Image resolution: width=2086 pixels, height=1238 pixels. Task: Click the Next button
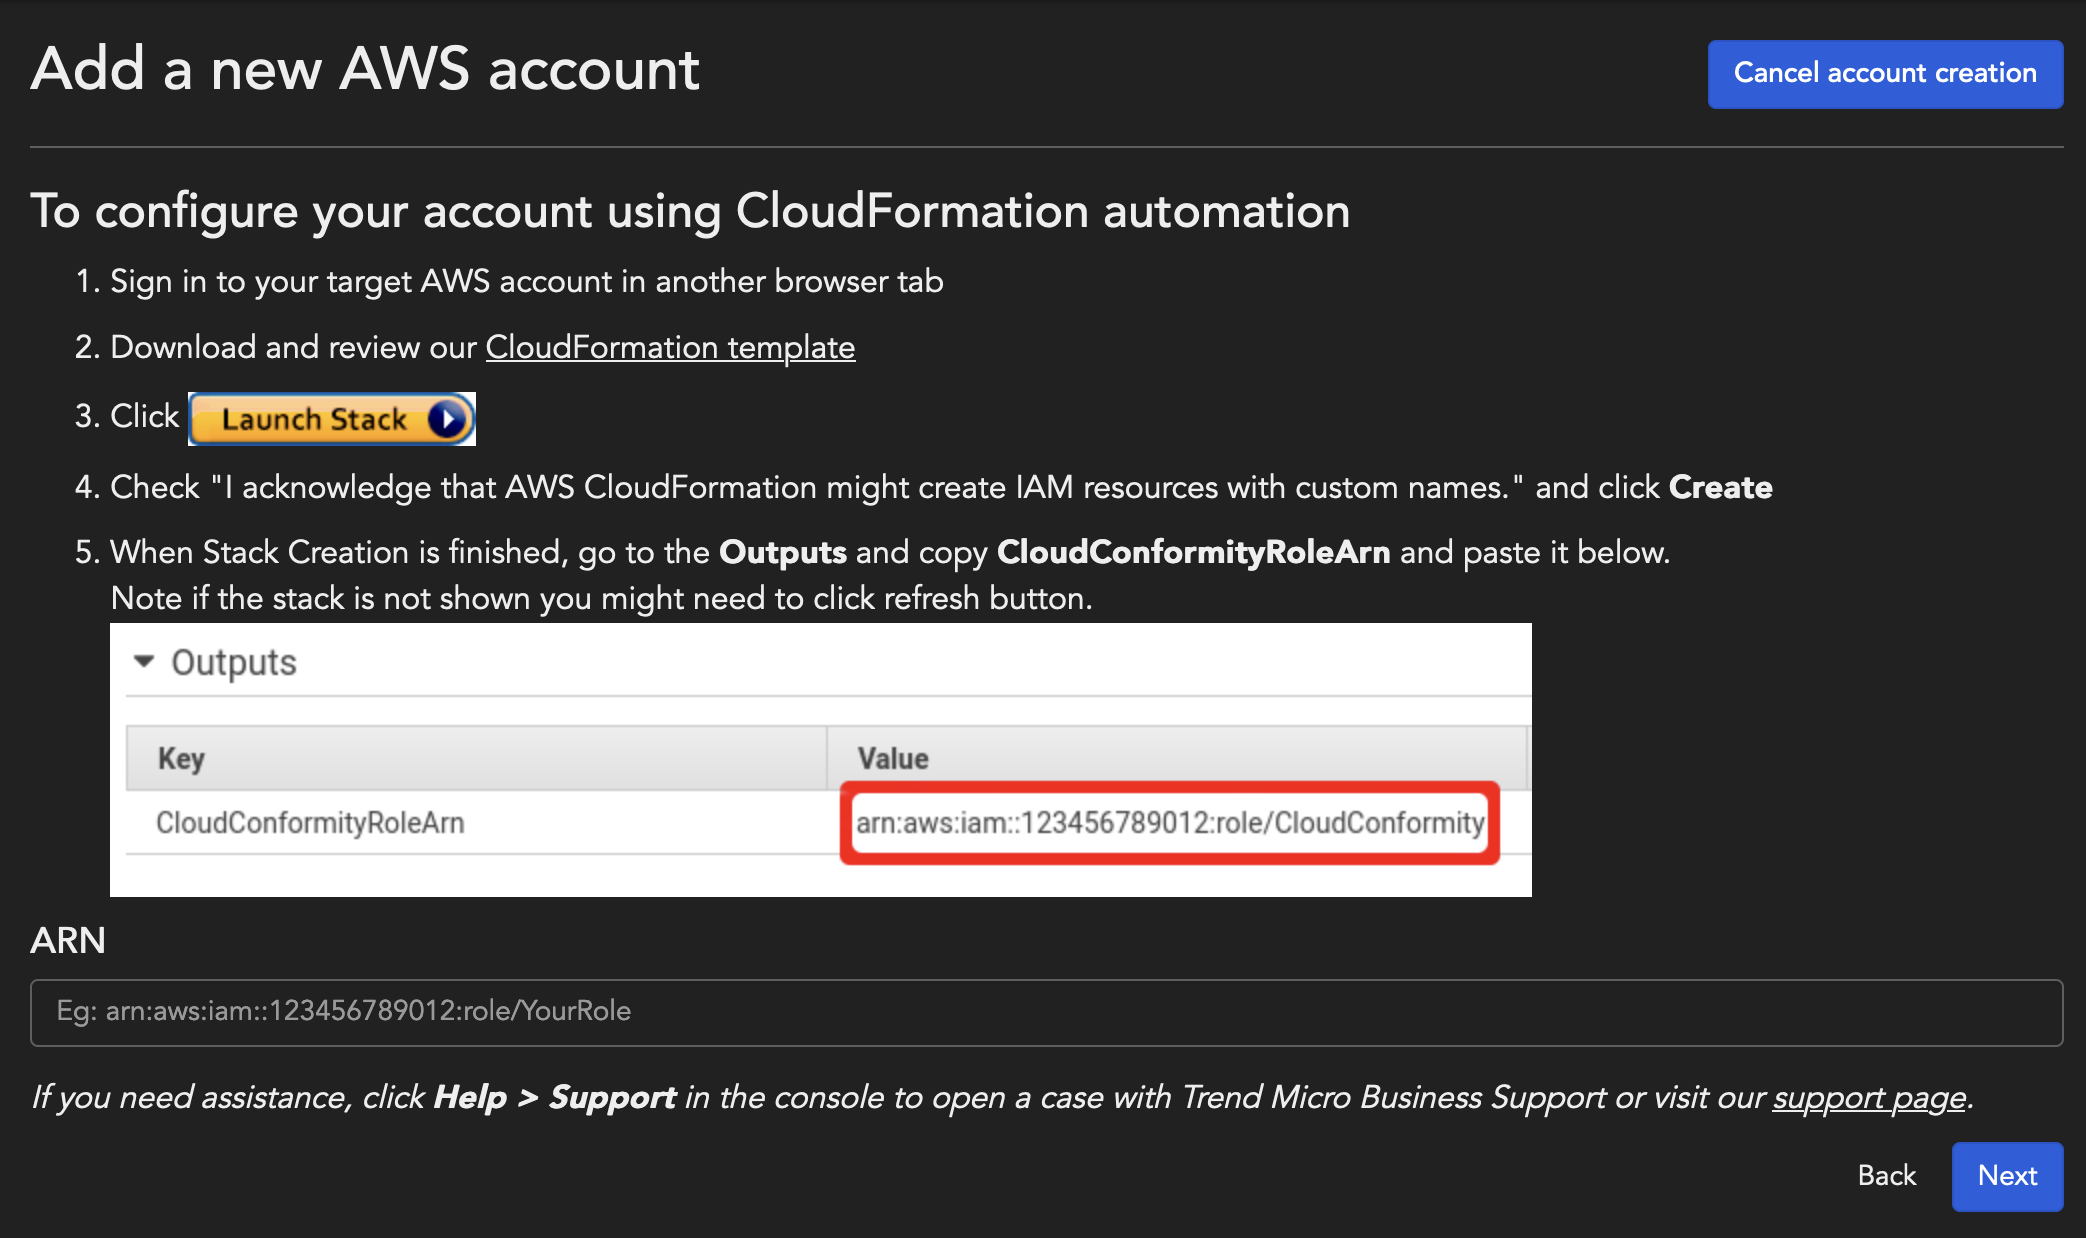(x=2006, y=1176)
